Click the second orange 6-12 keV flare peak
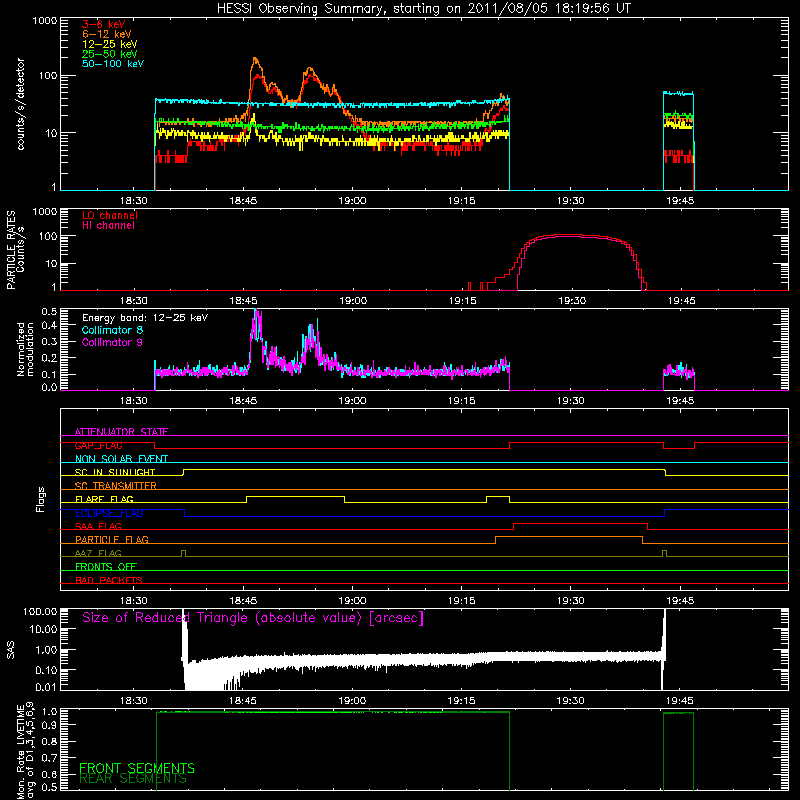Image resolution: width=800 pixels, height=800 pixels. (310, 69)
